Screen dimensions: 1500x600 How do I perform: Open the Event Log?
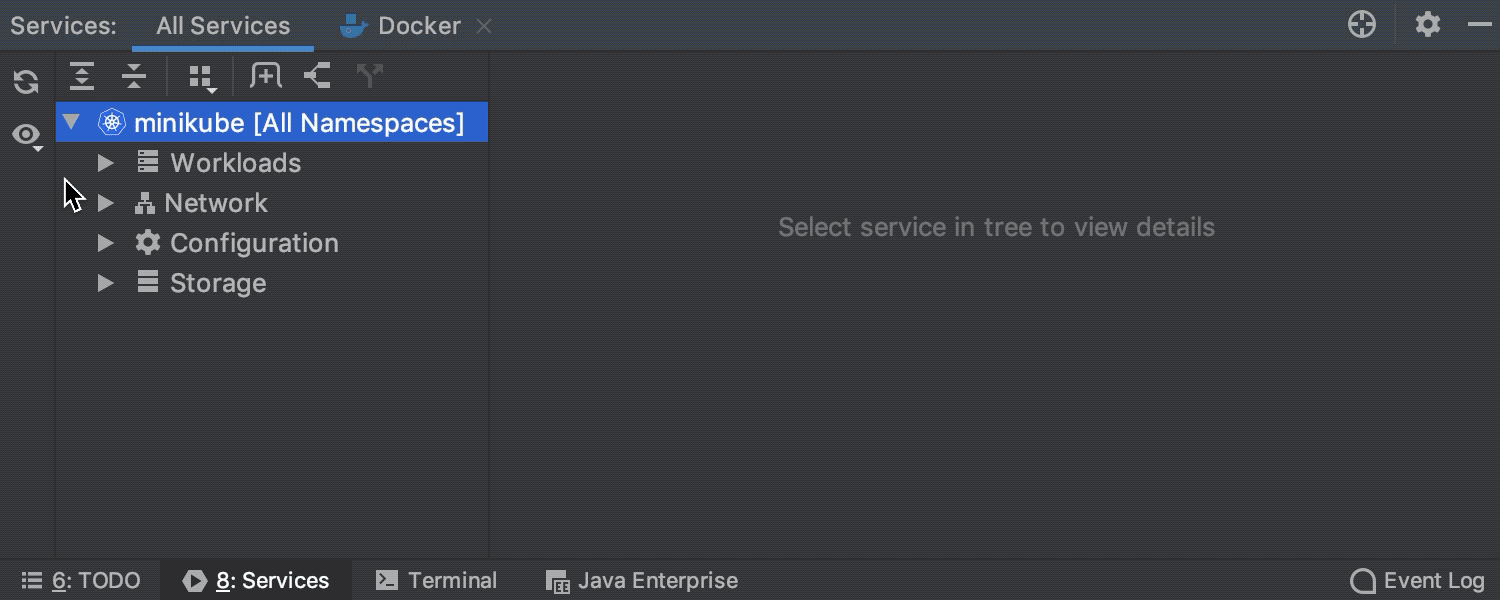(1417, 581)
